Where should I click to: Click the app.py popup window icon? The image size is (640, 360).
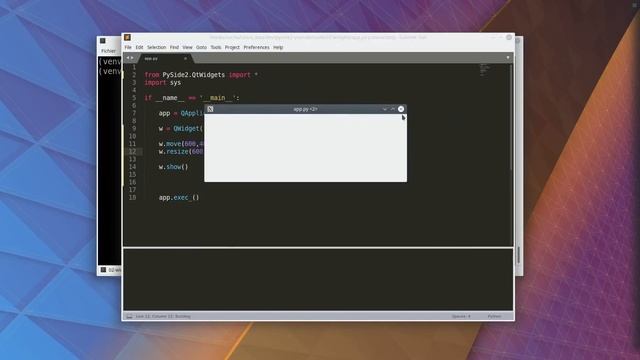(210, 109)
